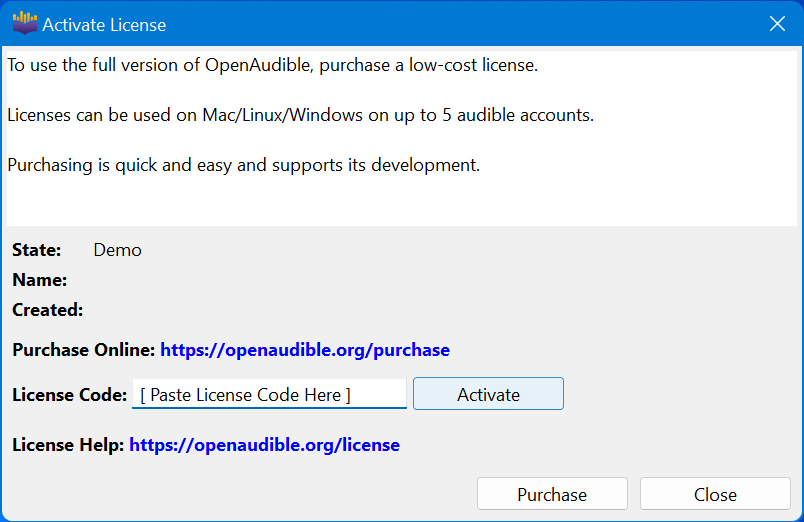Screen dimensions: 804x522
Task: Click the State label
Action: pyautogui.click(x=36, y=250)
